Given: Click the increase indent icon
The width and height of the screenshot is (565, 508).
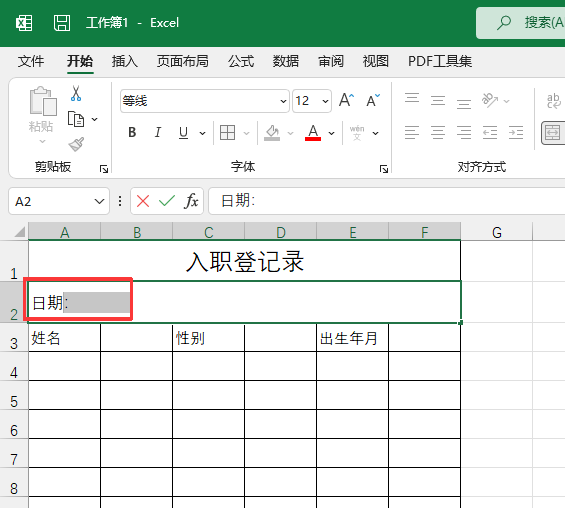Looking at the screenshot, I should tap(516, 132).
